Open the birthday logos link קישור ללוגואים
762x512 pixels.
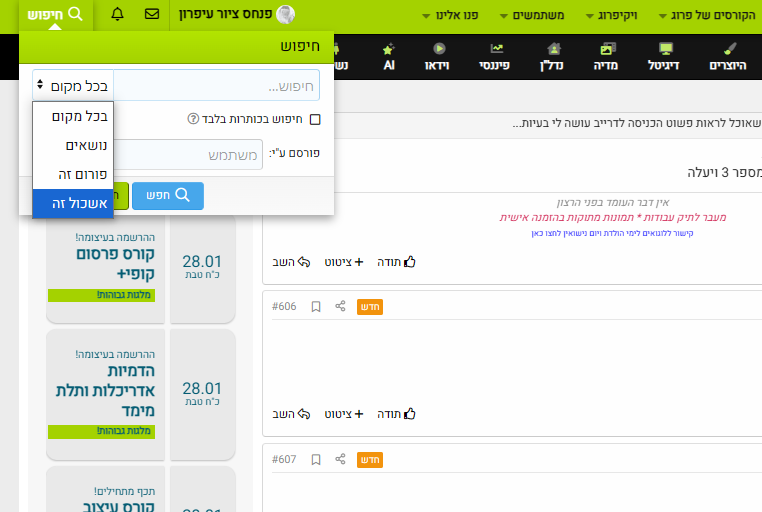tap(612, 233)
